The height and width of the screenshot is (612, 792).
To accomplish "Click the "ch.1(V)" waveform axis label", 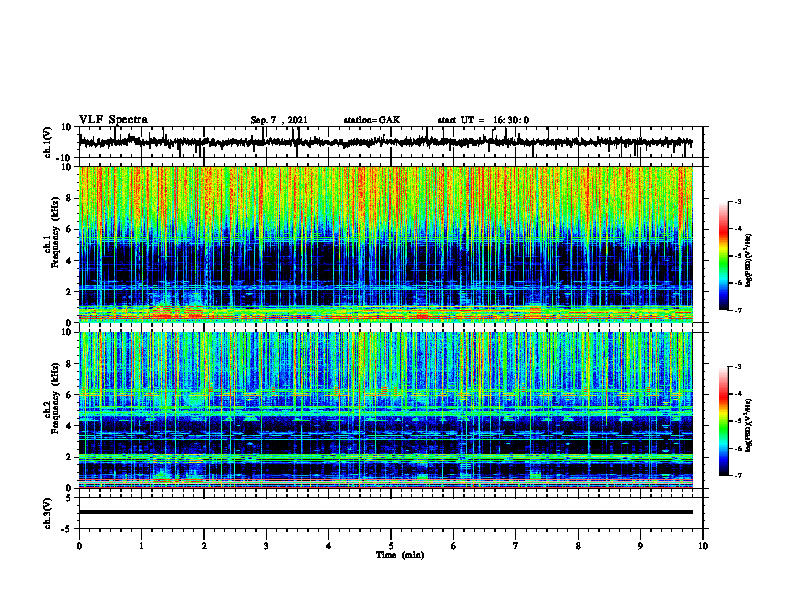I will pos(48,142).
